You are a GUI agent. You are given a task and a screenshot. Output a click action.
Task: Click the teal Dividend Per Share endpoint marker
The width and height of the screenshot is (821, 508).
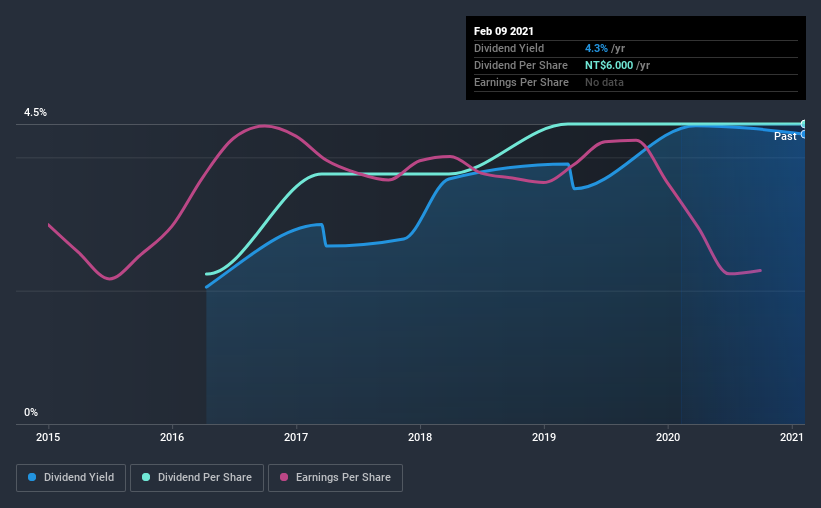[x=803, y=124]
